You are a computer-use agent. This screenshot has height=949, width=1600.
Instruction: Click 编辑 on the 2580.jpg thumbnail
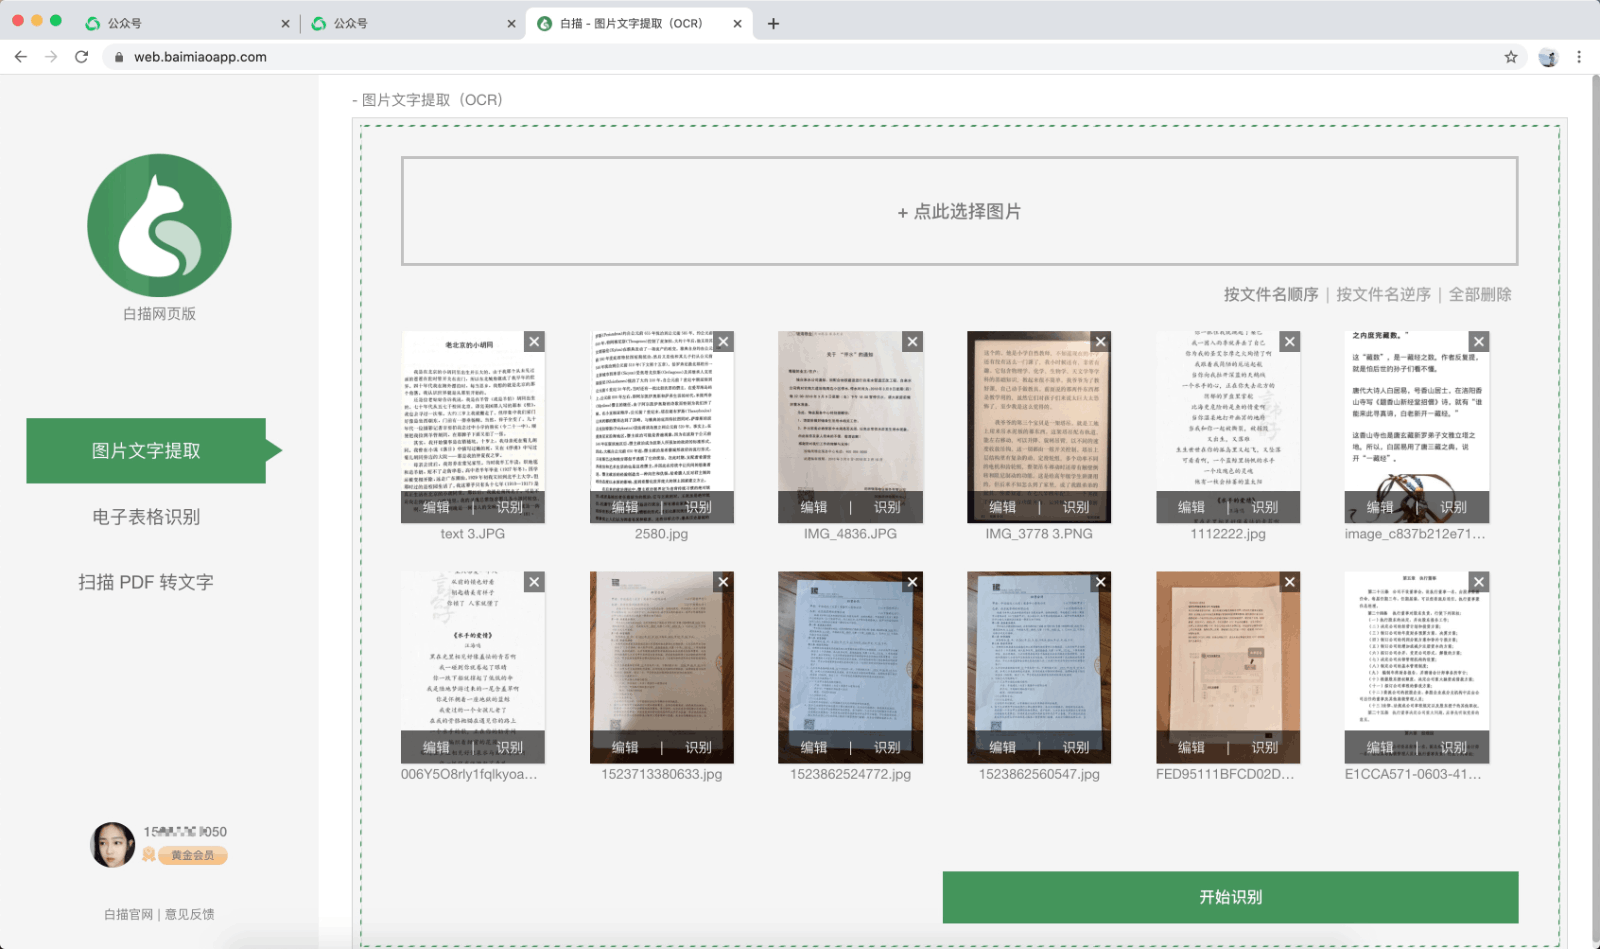coord(626,507)
